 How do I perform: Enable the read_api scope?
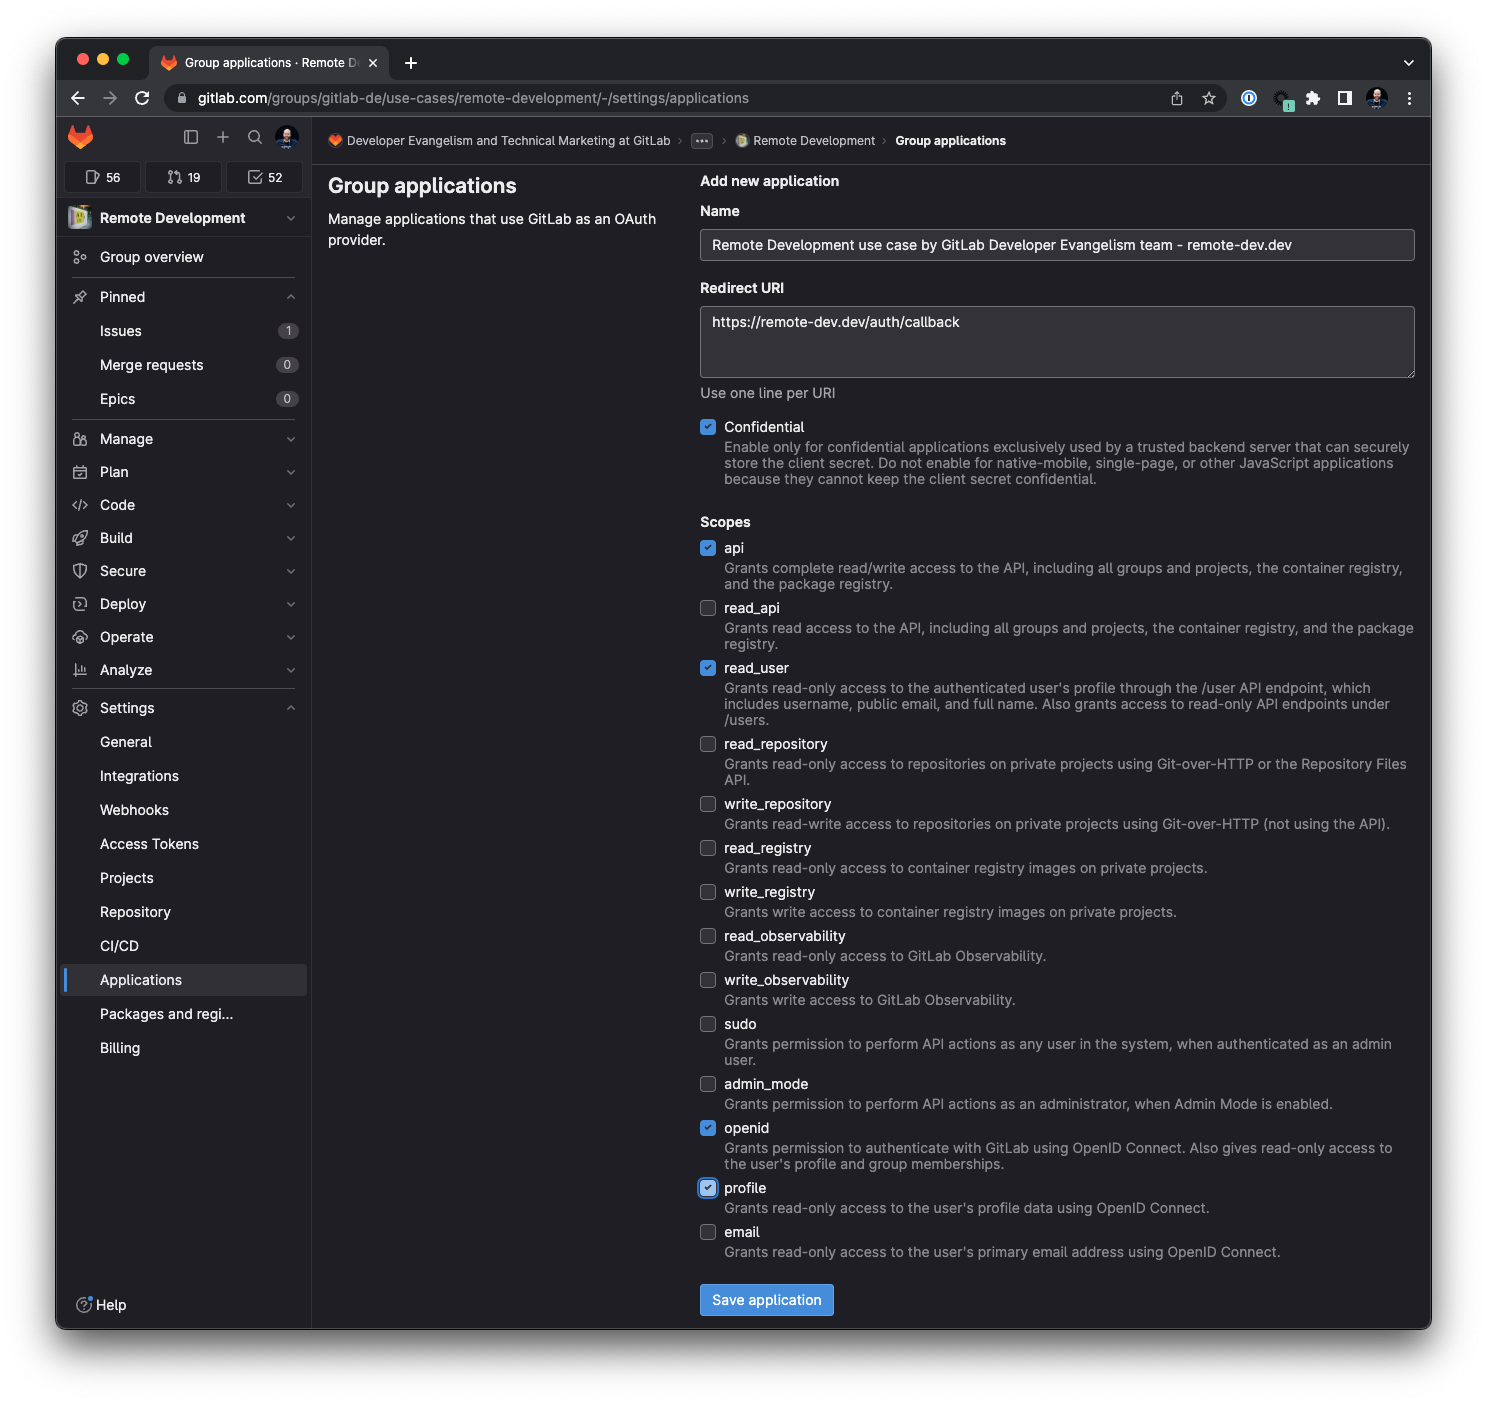click(708, 608)
